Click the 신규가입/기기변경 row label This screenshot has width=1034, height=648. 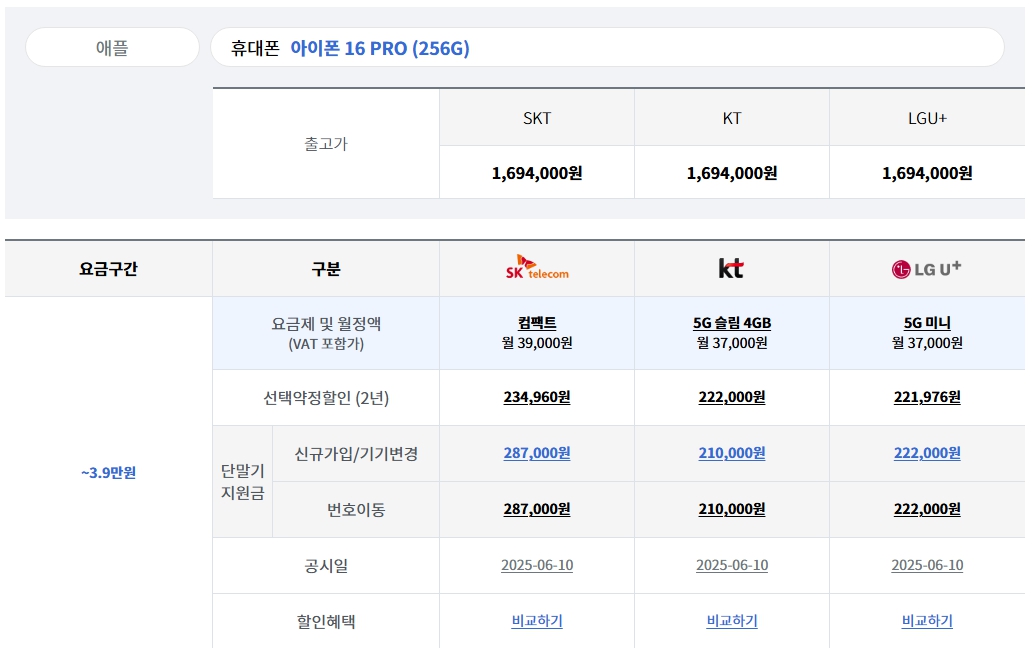click(x=356, y=454)
